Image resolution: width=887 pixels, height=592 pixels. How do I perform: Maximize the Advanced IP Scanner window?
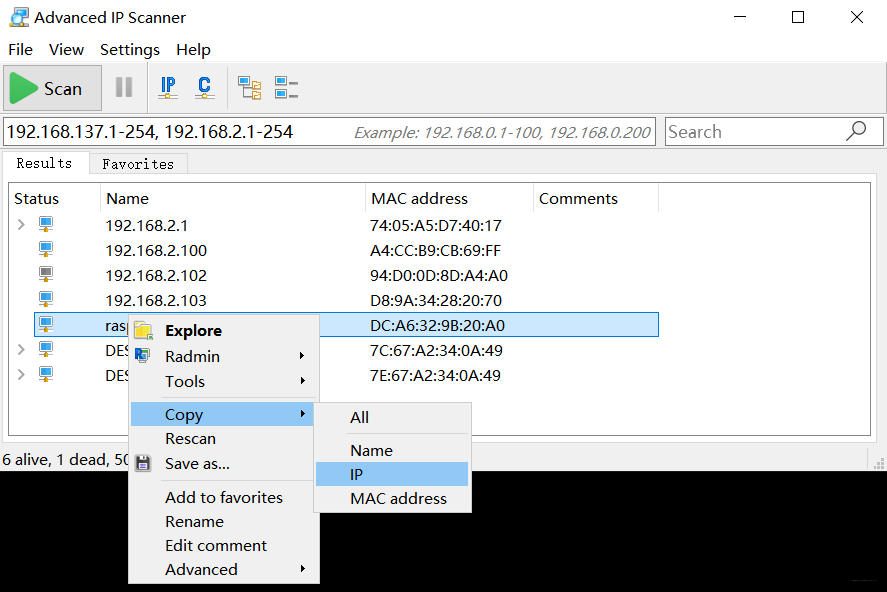tap(798, 18)
